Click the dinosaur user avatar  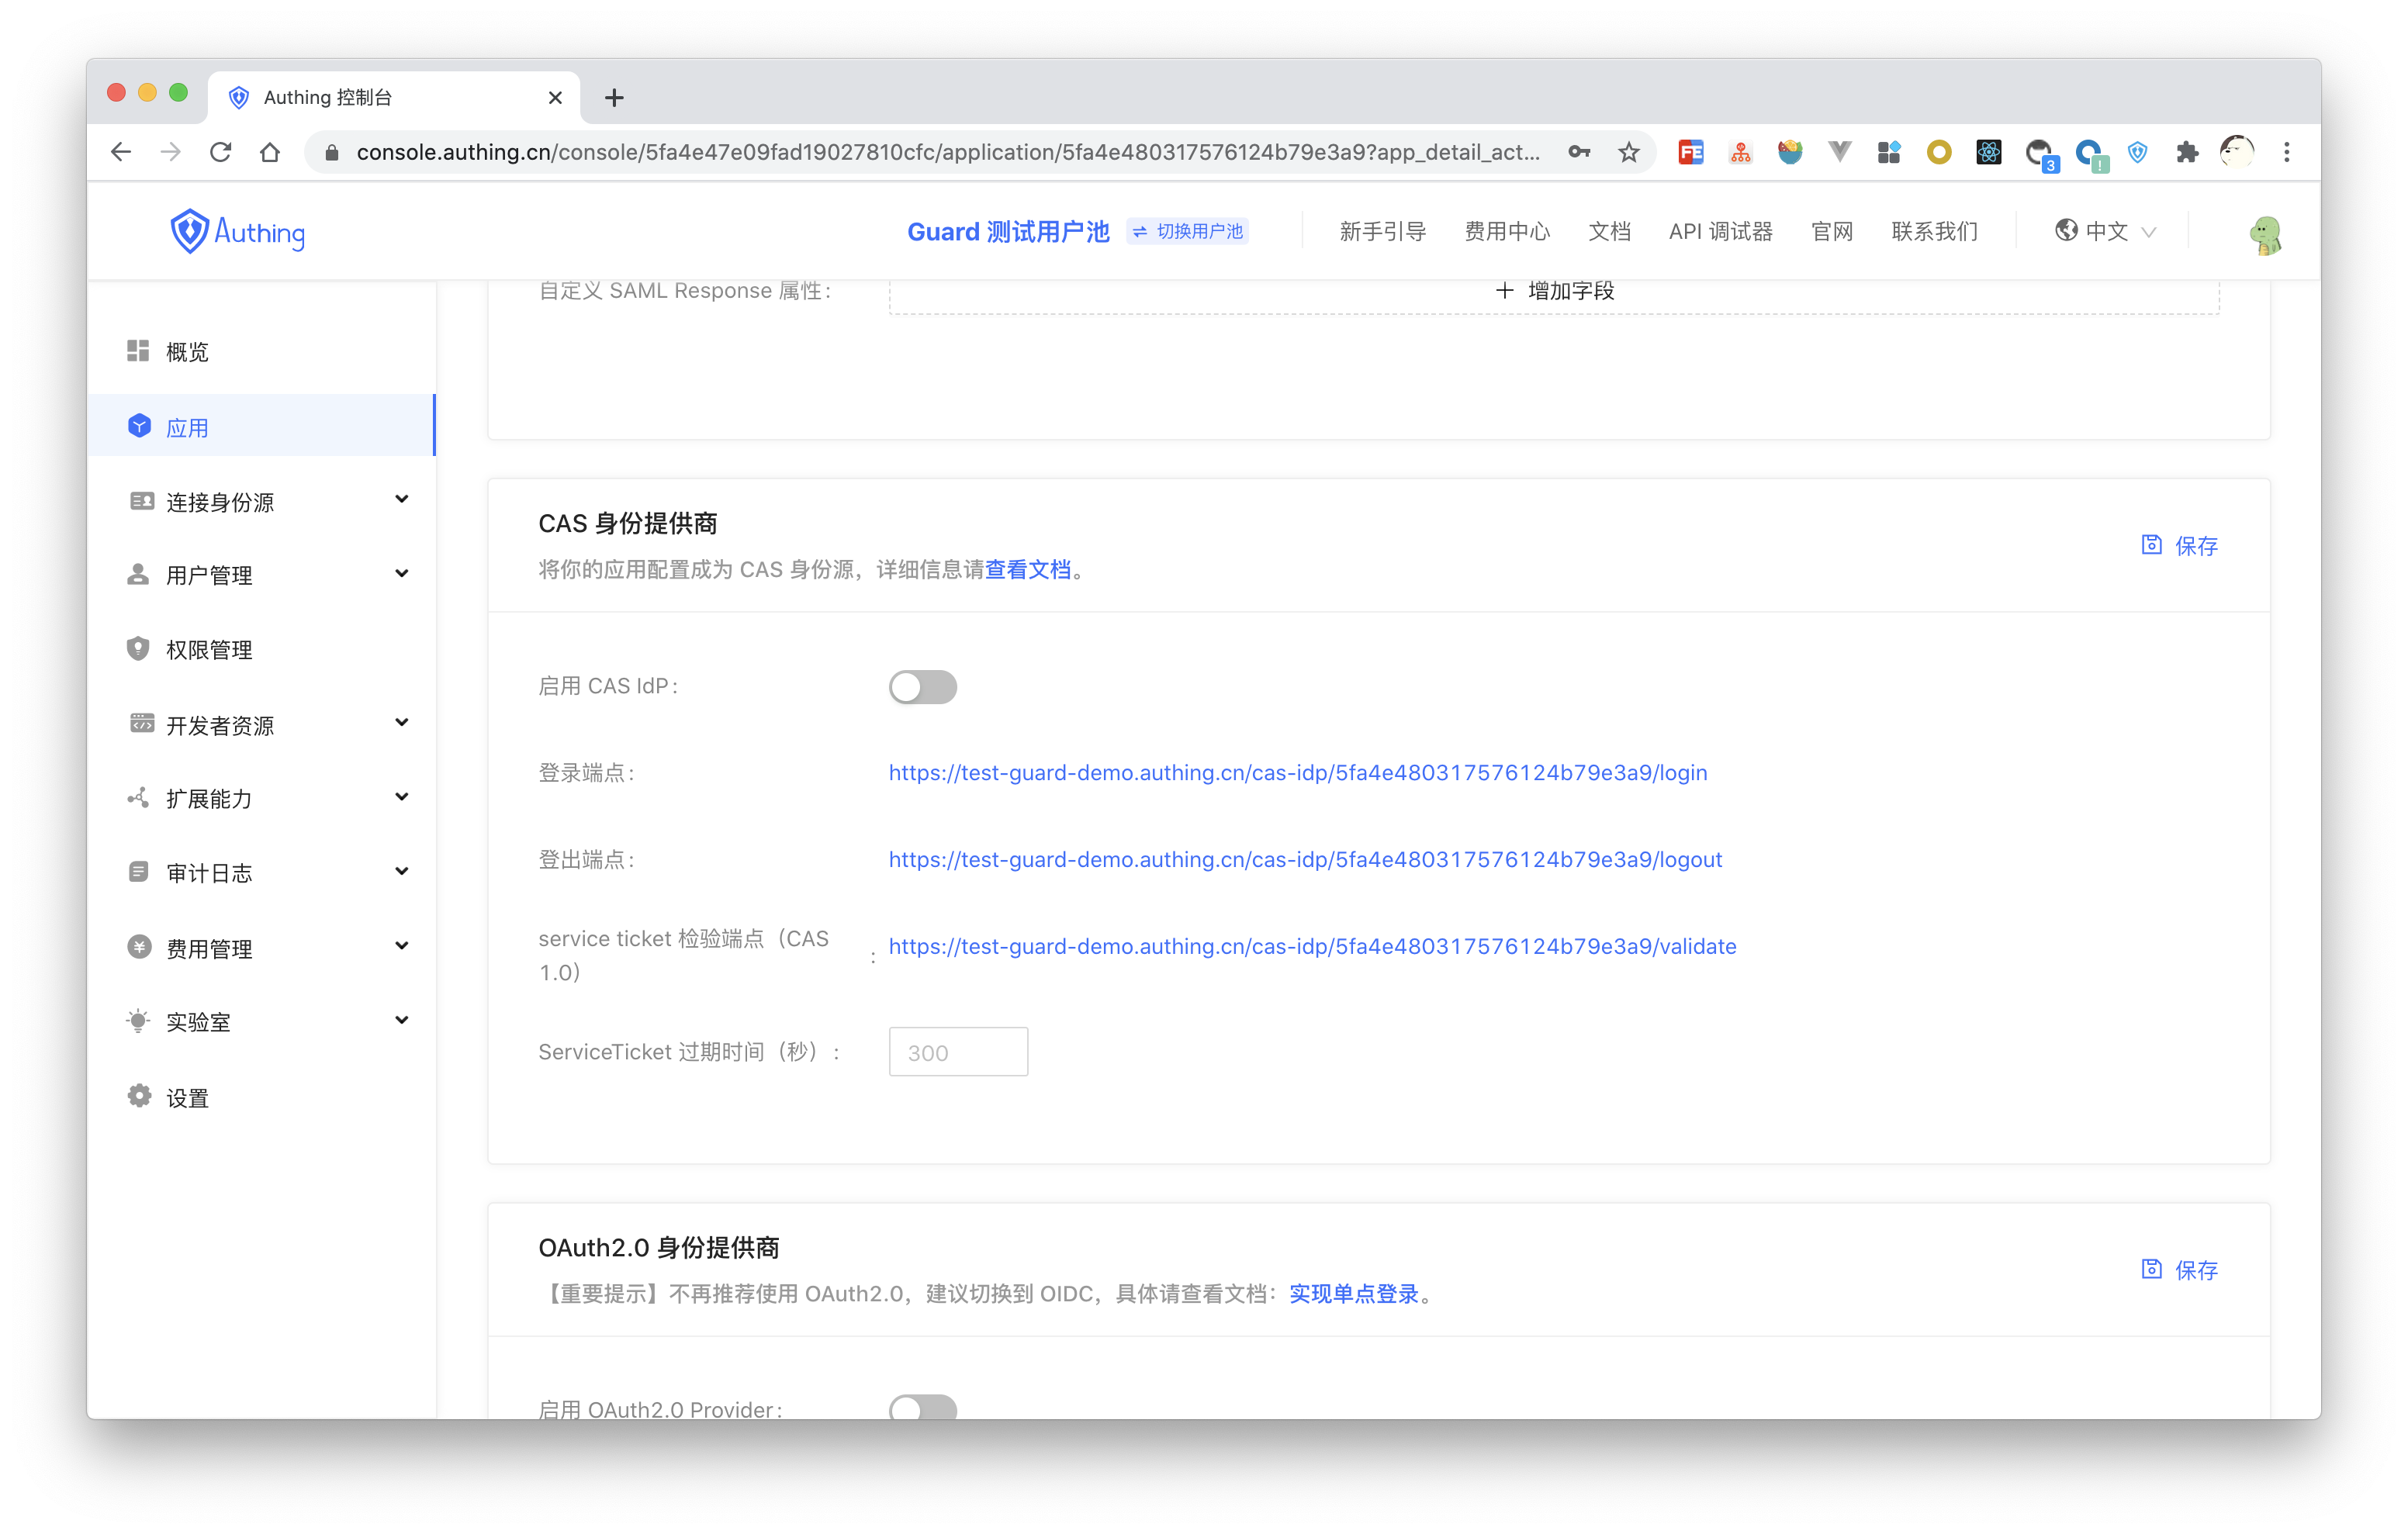coord(2265,234)
